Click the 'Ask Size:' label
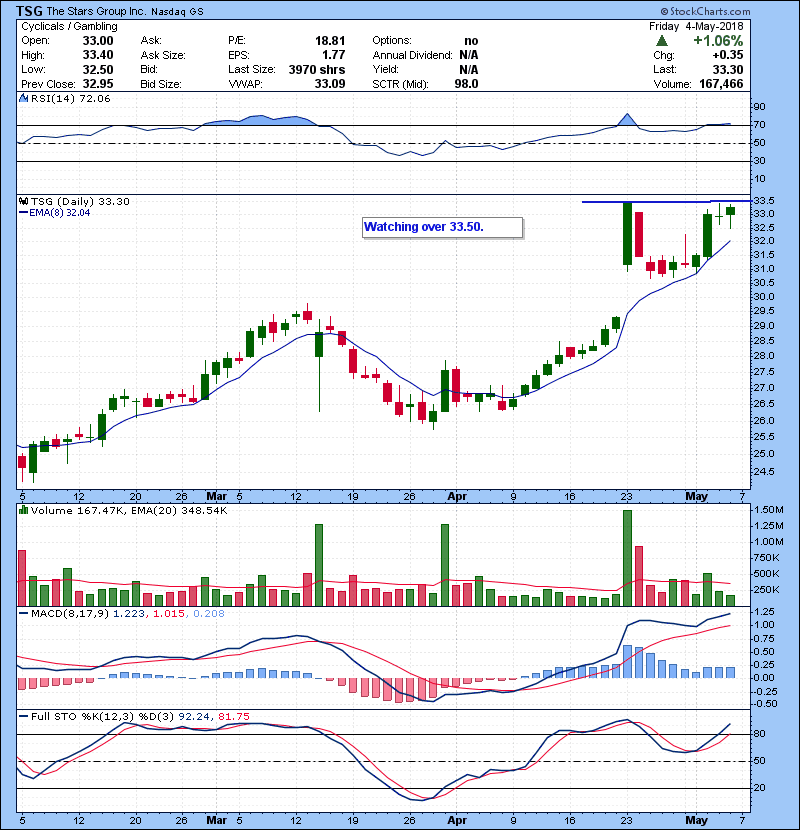Screen dimensions: 800x830 click(163, 55)
